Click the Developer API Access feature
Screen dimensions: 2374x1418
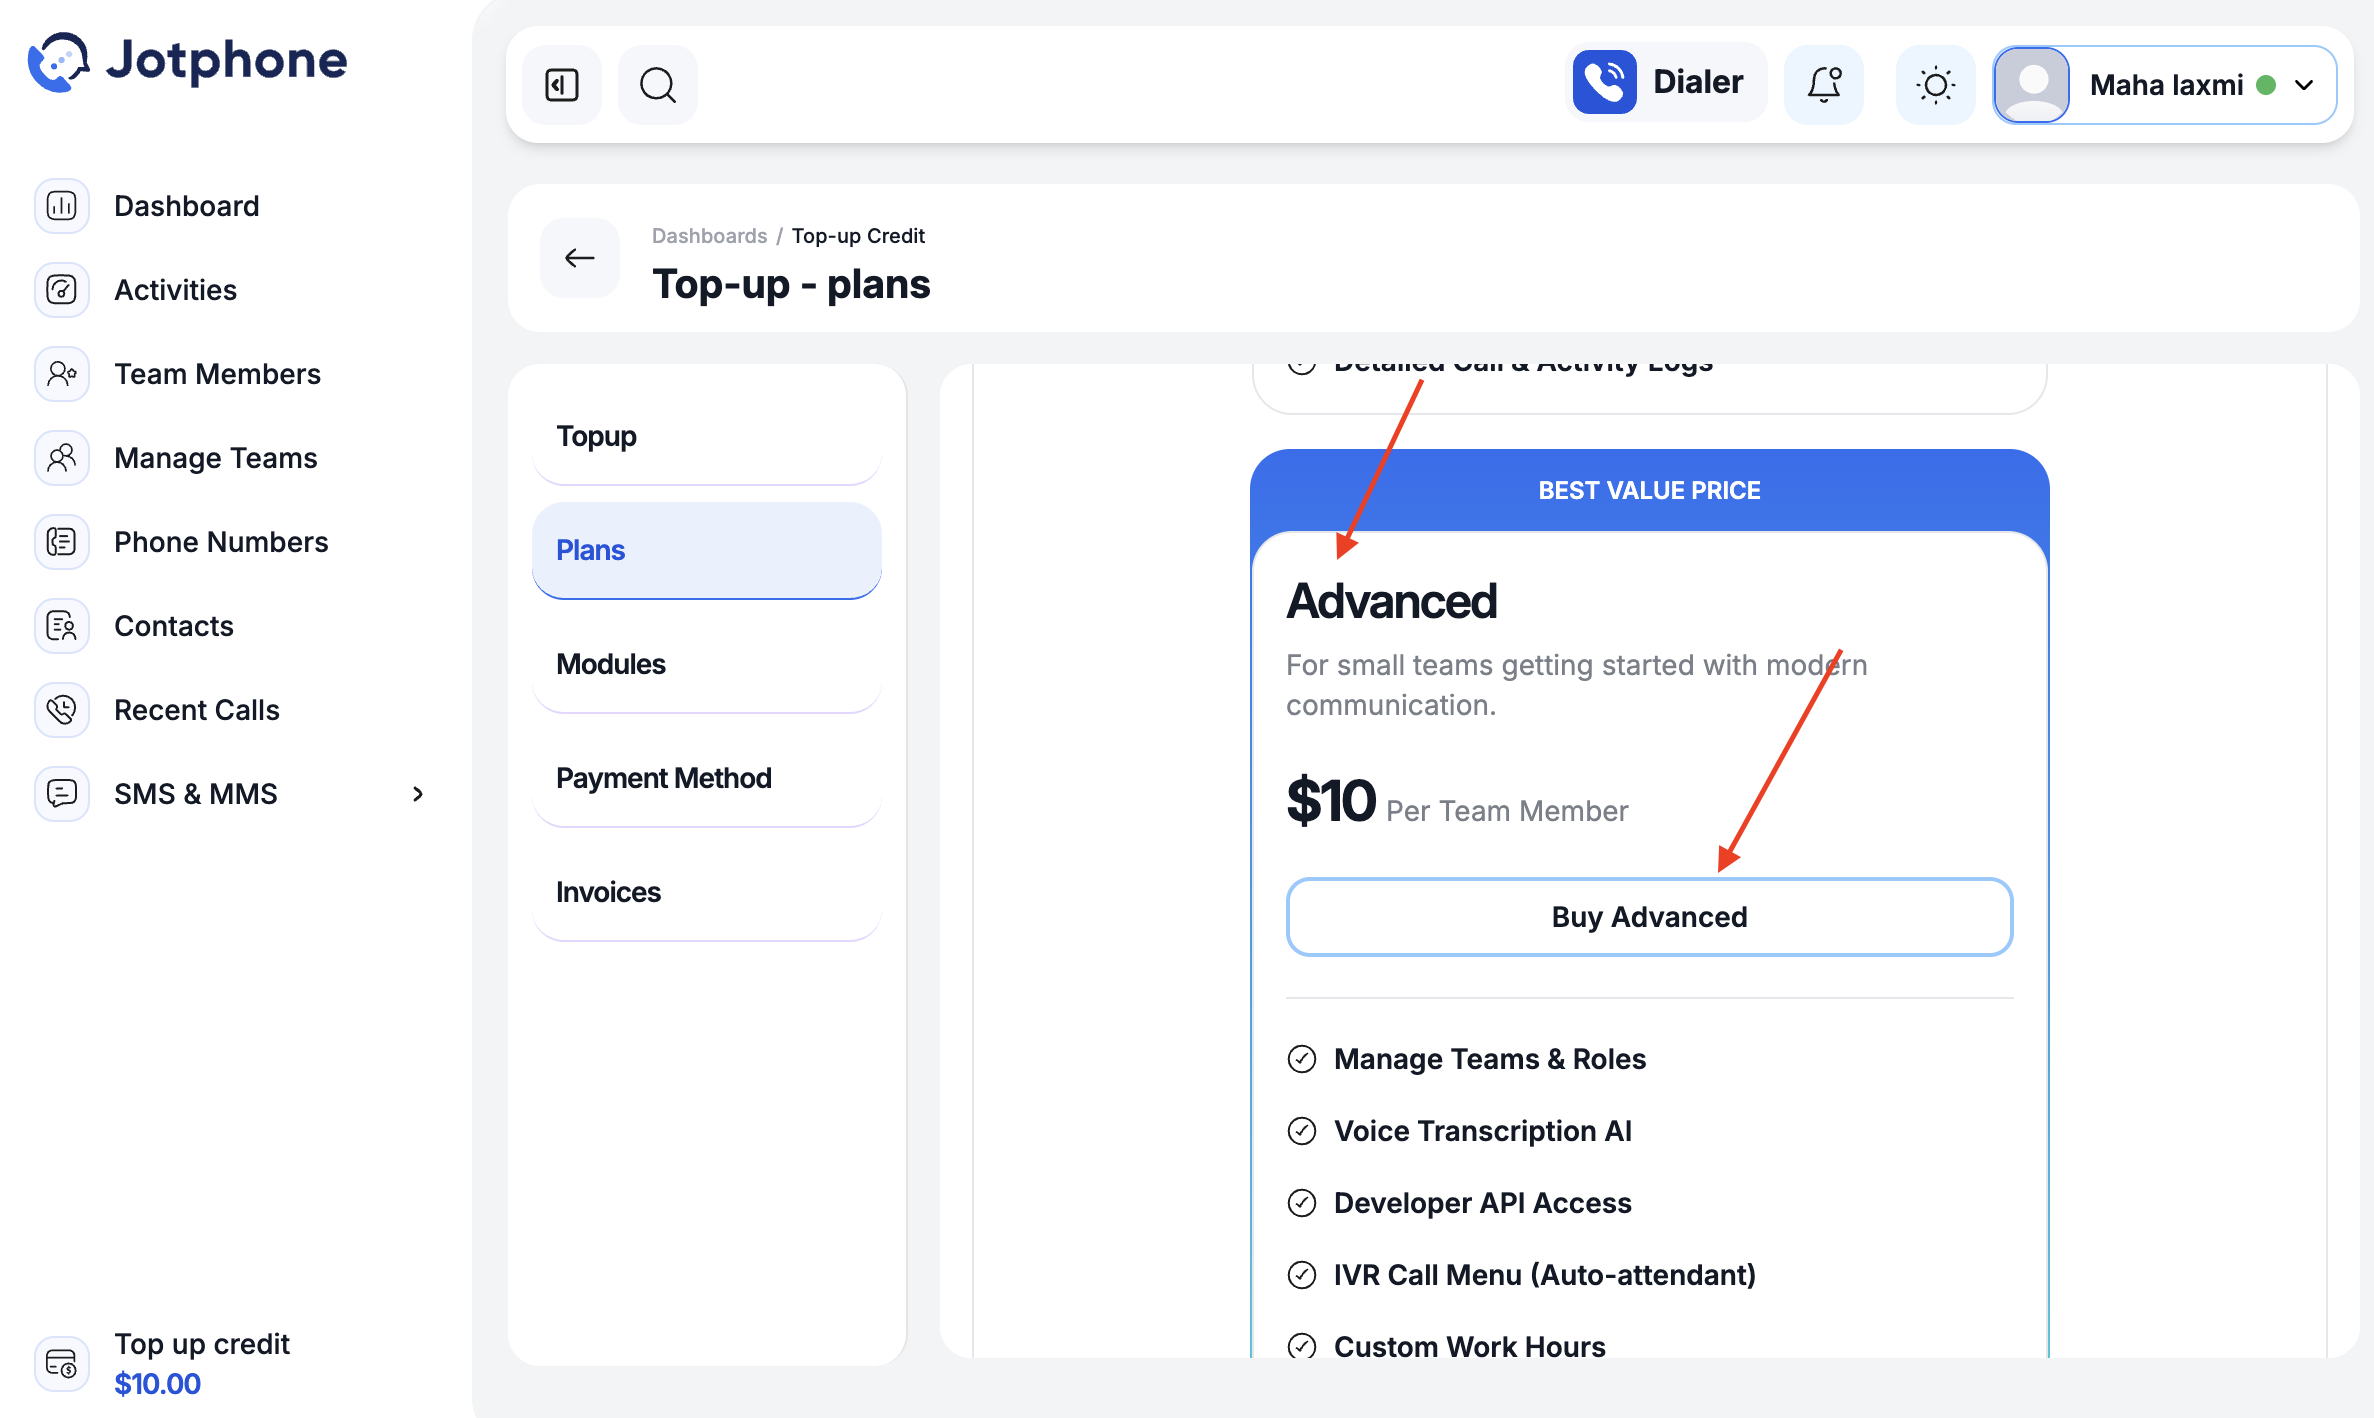1483,1203
